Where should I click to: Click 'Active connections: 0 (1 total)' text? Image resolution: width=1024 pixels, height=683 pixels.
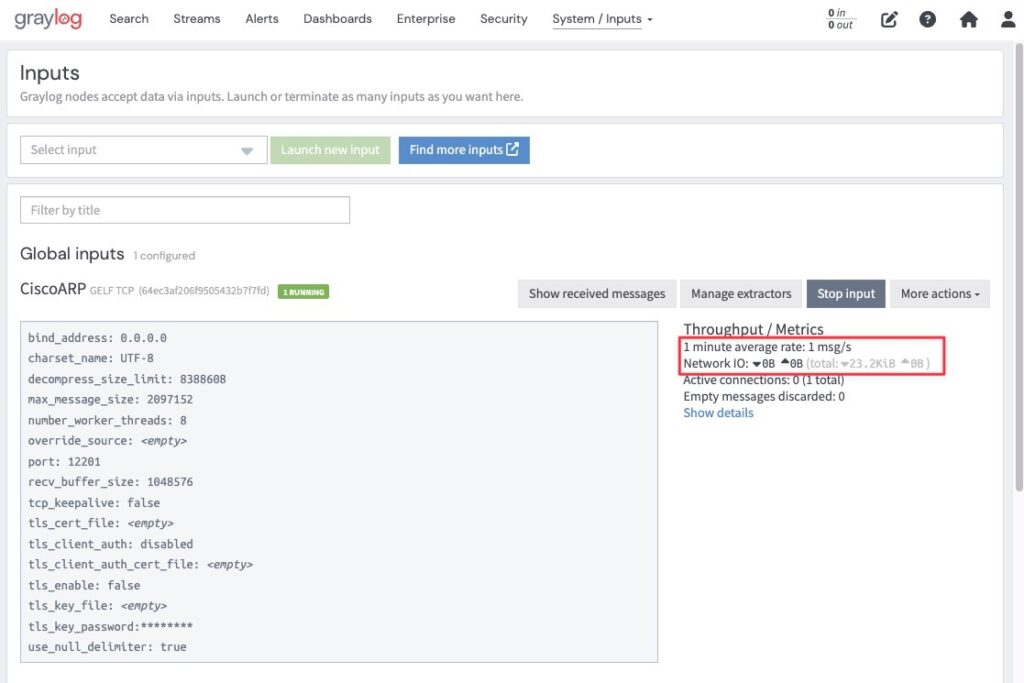click(763, 380)
